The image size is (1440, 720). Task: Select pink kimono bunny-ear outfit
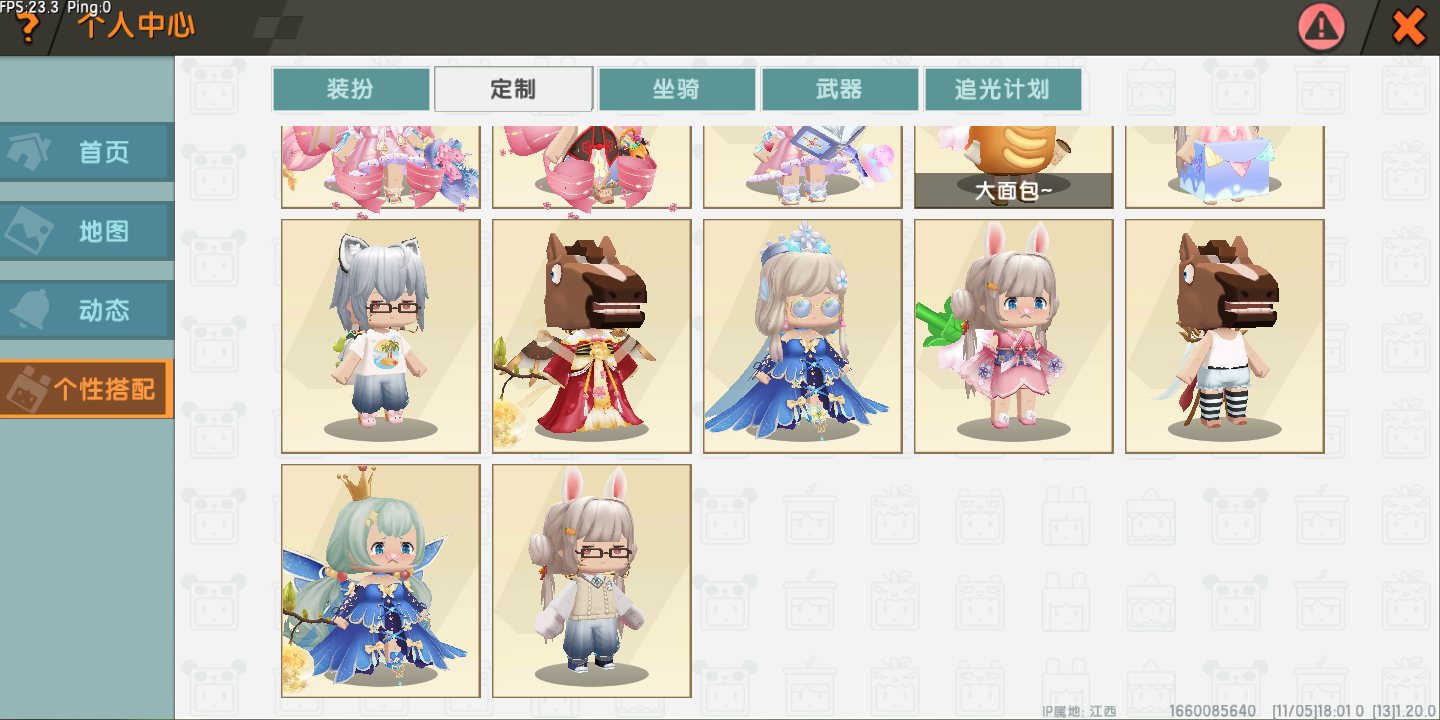tap(1014, 336)
